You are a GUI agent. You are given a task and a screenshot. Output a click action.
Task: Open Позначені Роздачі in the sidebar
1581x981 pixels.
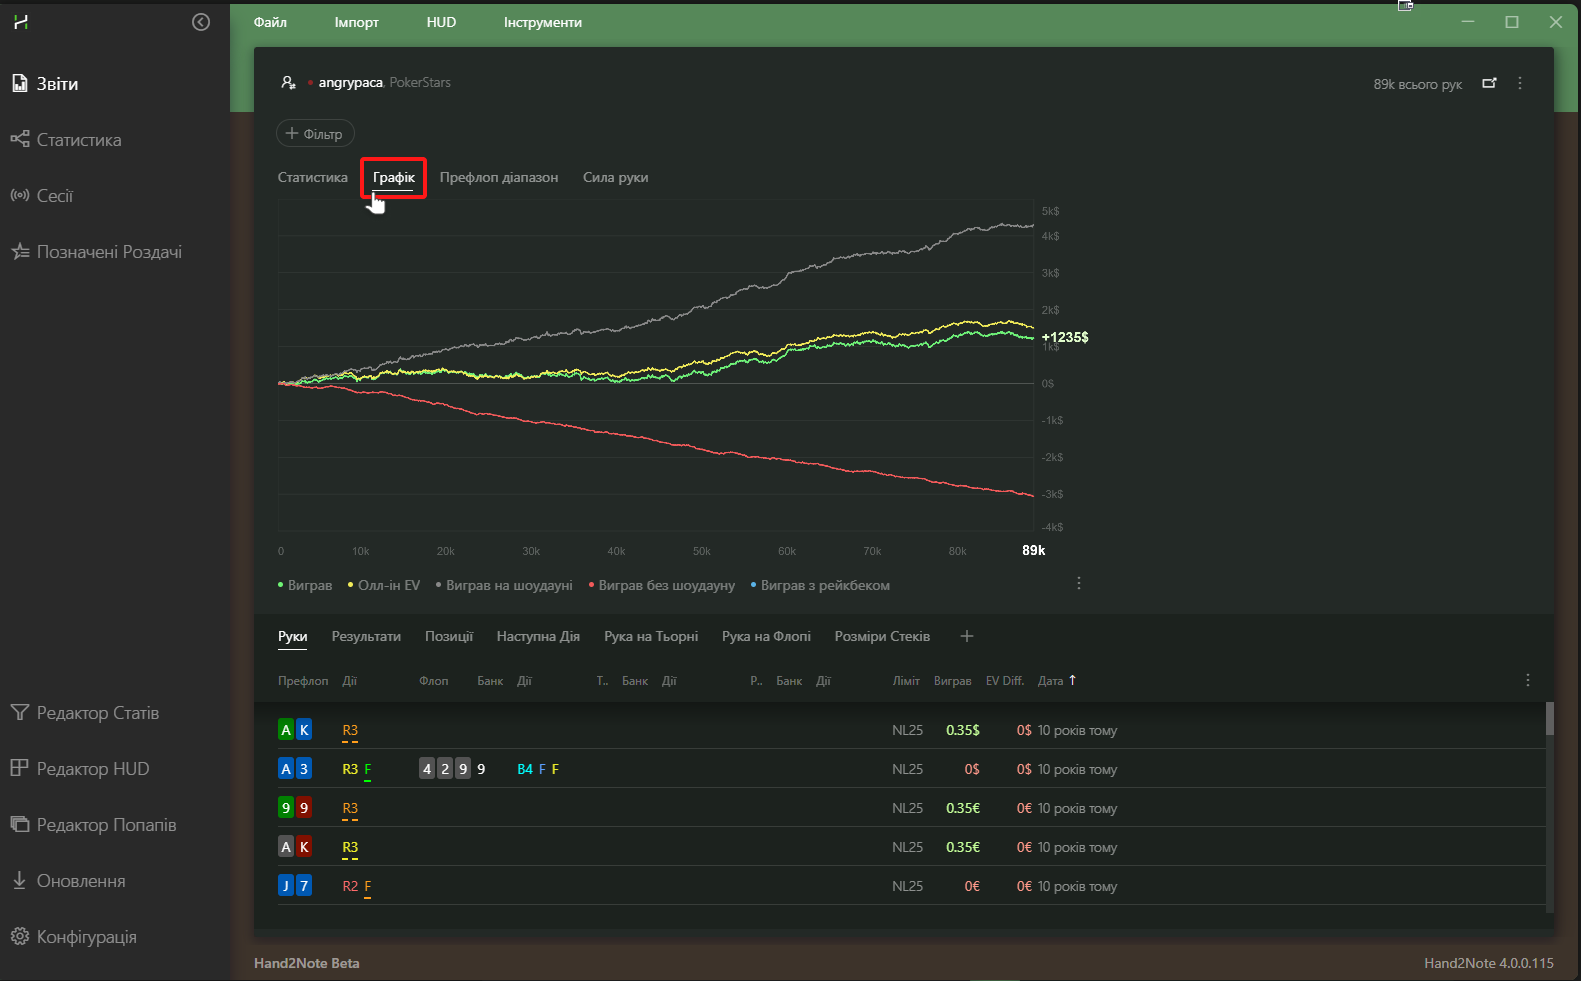tap(96, 252)
